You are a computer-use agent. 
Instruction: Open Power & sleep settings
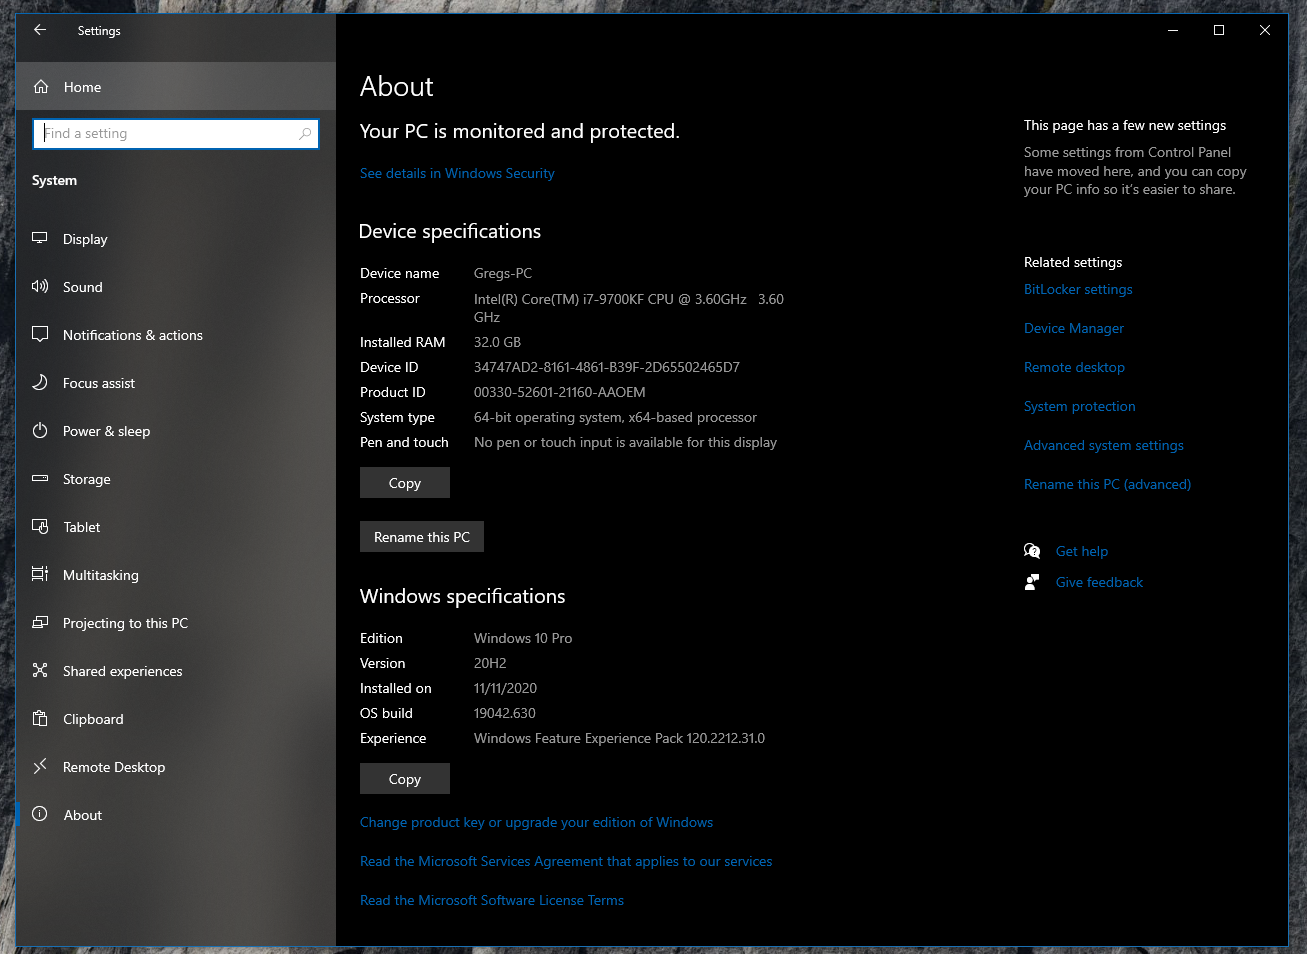click(176, 431)
